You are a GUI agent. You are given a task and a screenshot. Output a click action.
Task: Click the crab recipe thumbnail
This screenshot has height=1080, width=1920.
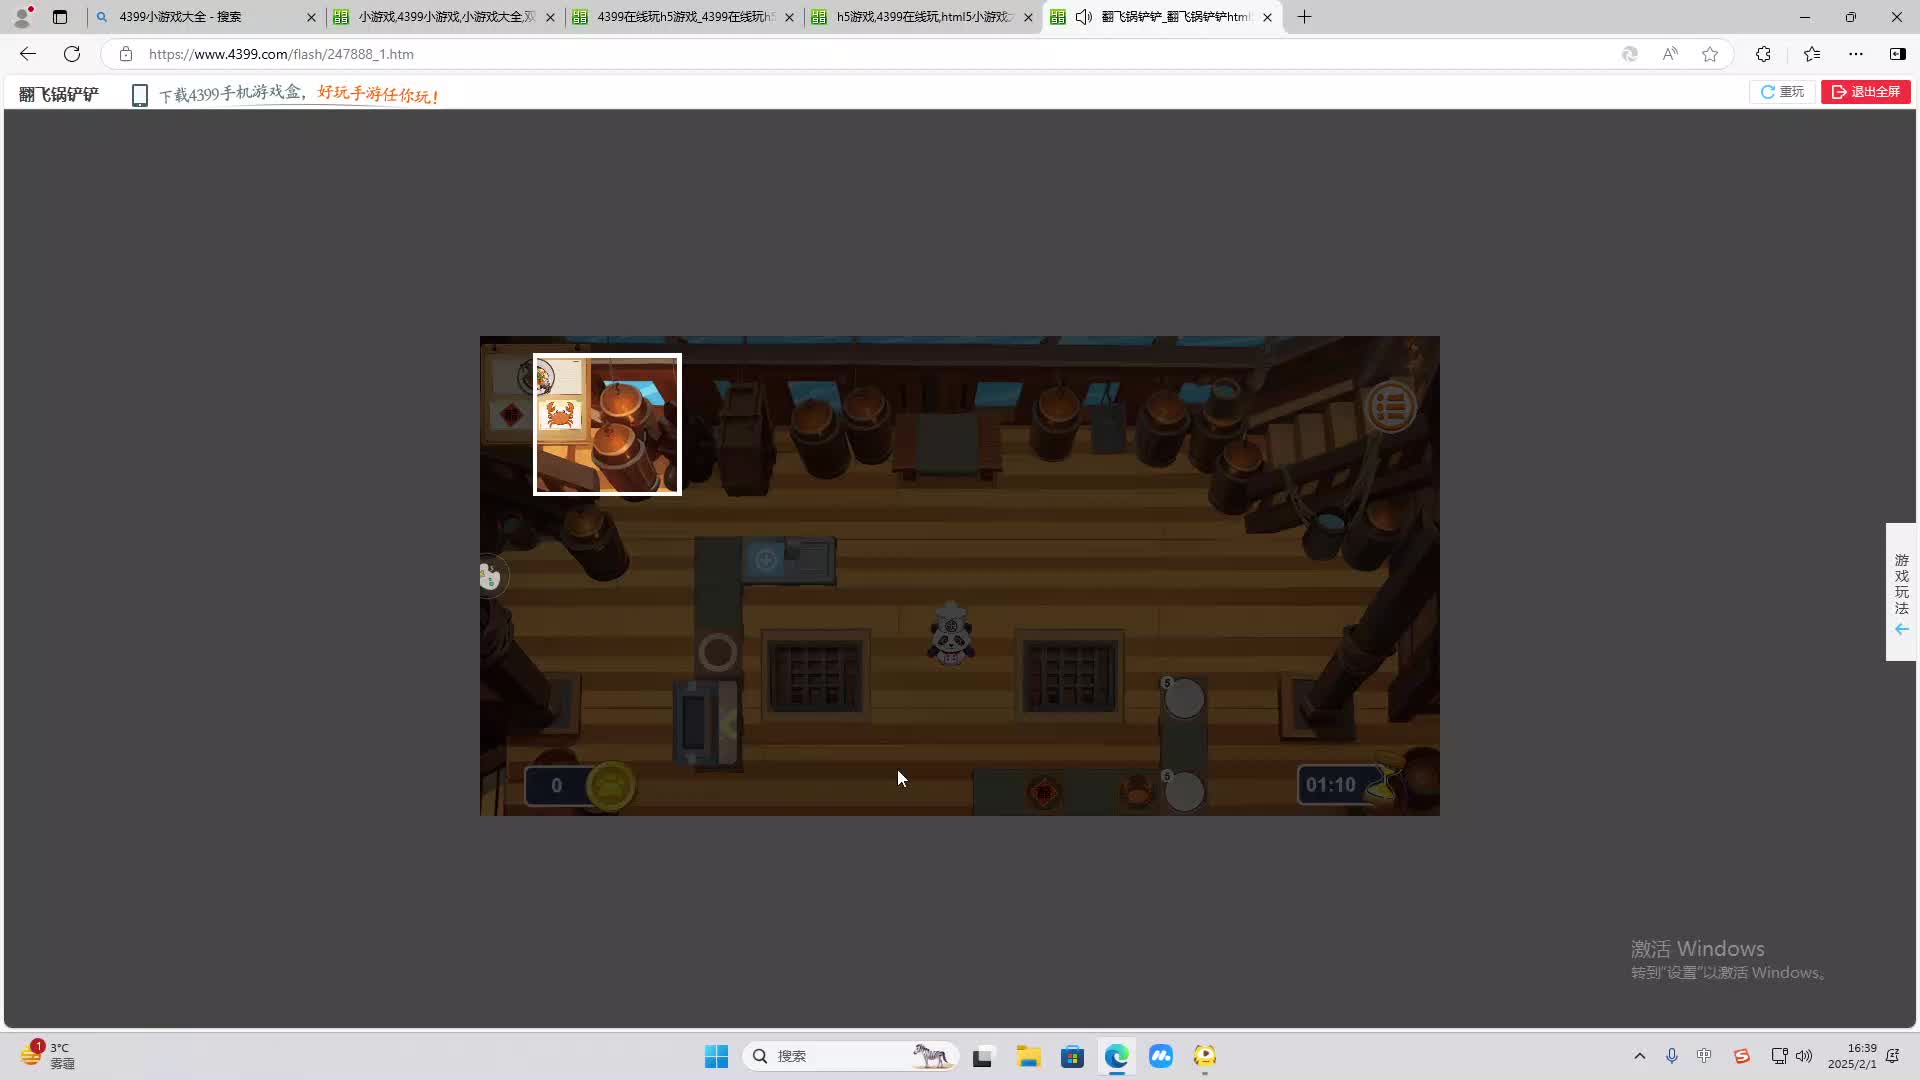(x=560, y=414)
